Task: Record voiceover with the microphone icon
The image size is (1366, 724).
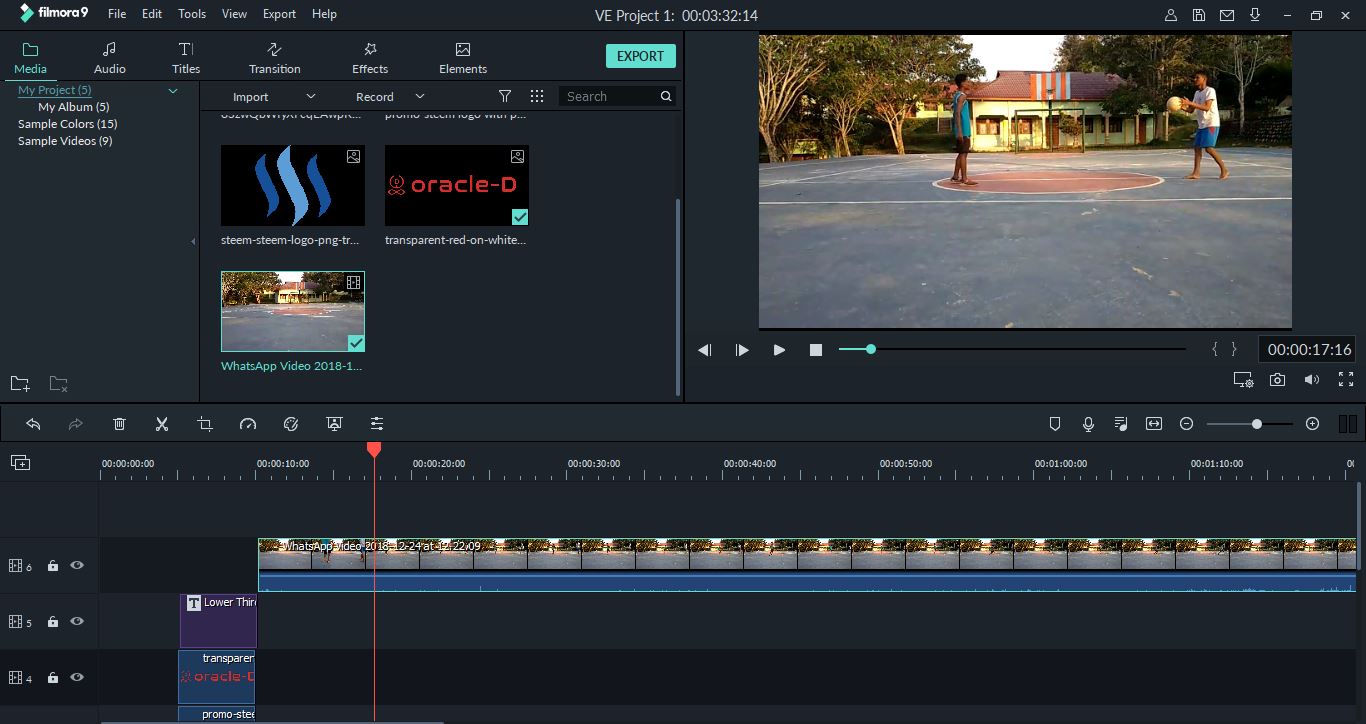Action: [1088, 424]
